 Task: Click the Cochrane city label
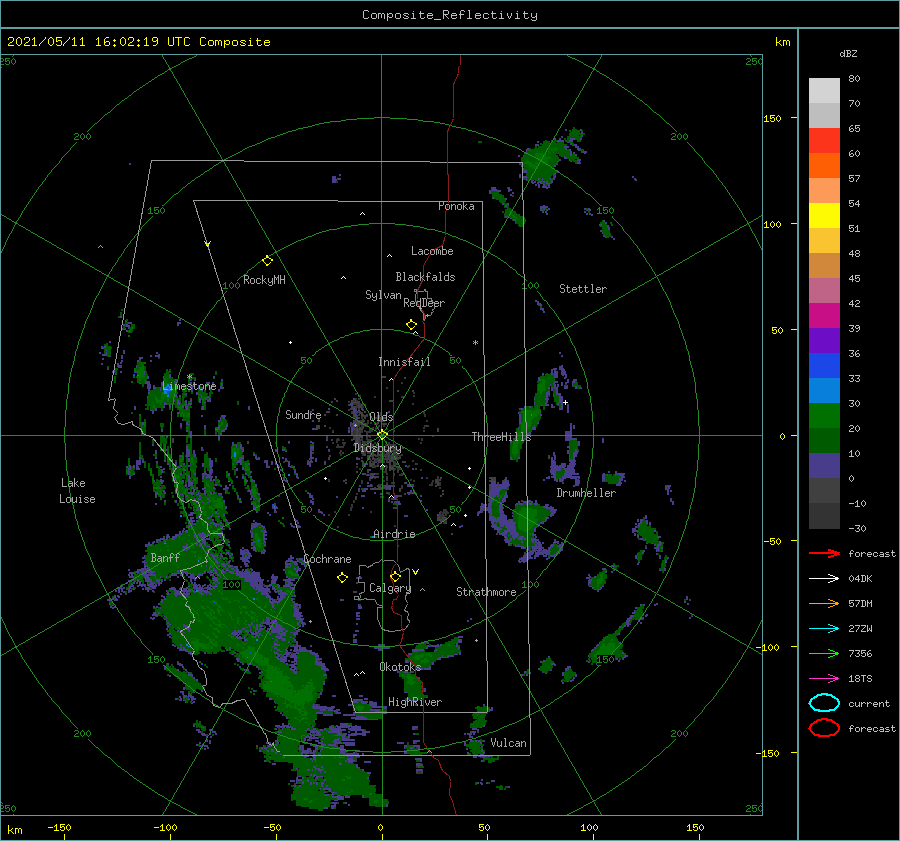click(x=327, y=559)
